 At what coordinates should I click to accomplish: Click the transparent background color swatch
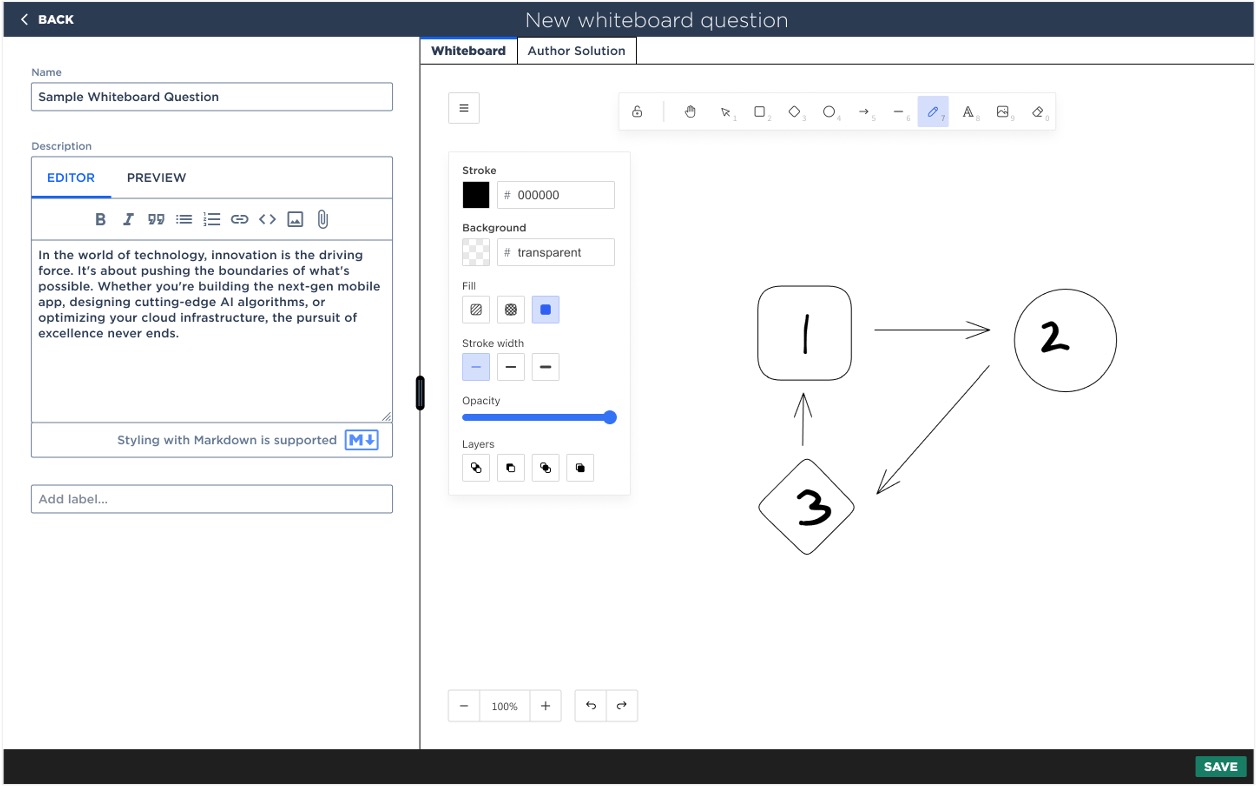tap(476, 252)
